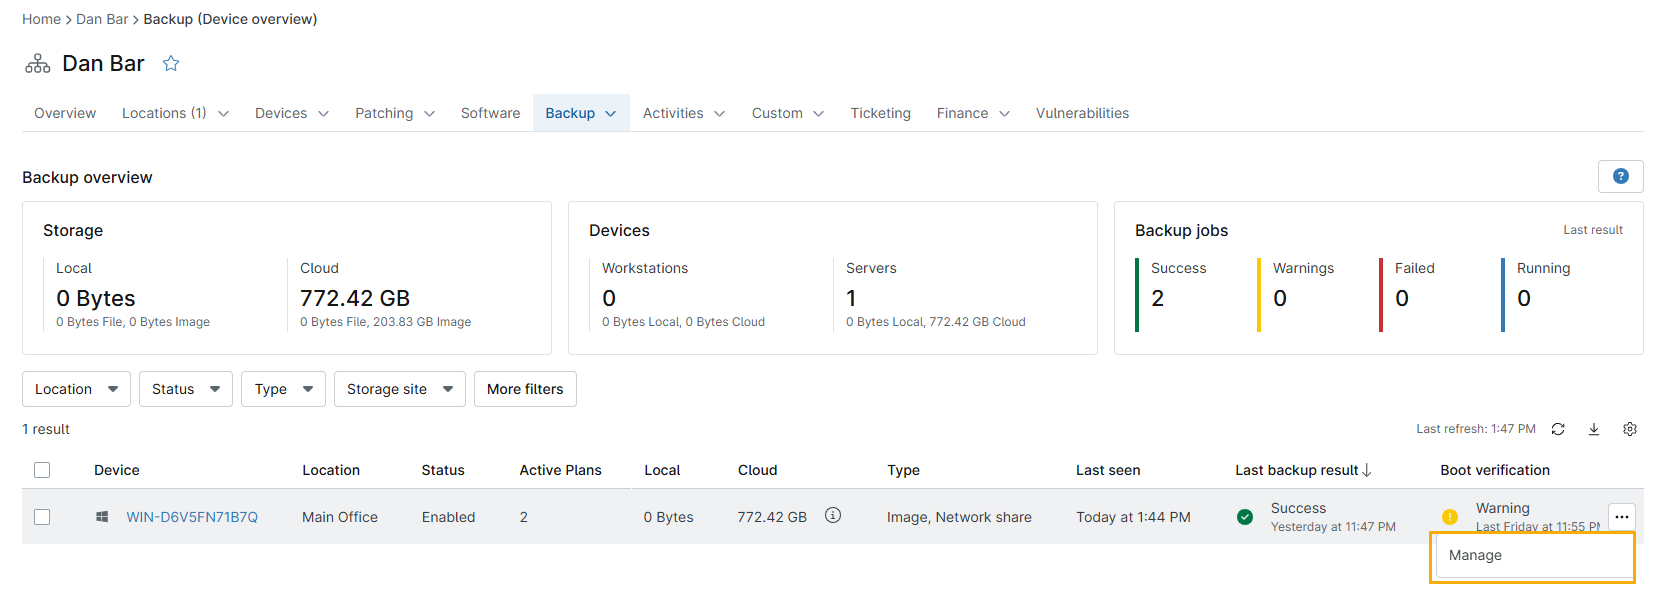Expand the Storage site filter

tap(399, 389)
